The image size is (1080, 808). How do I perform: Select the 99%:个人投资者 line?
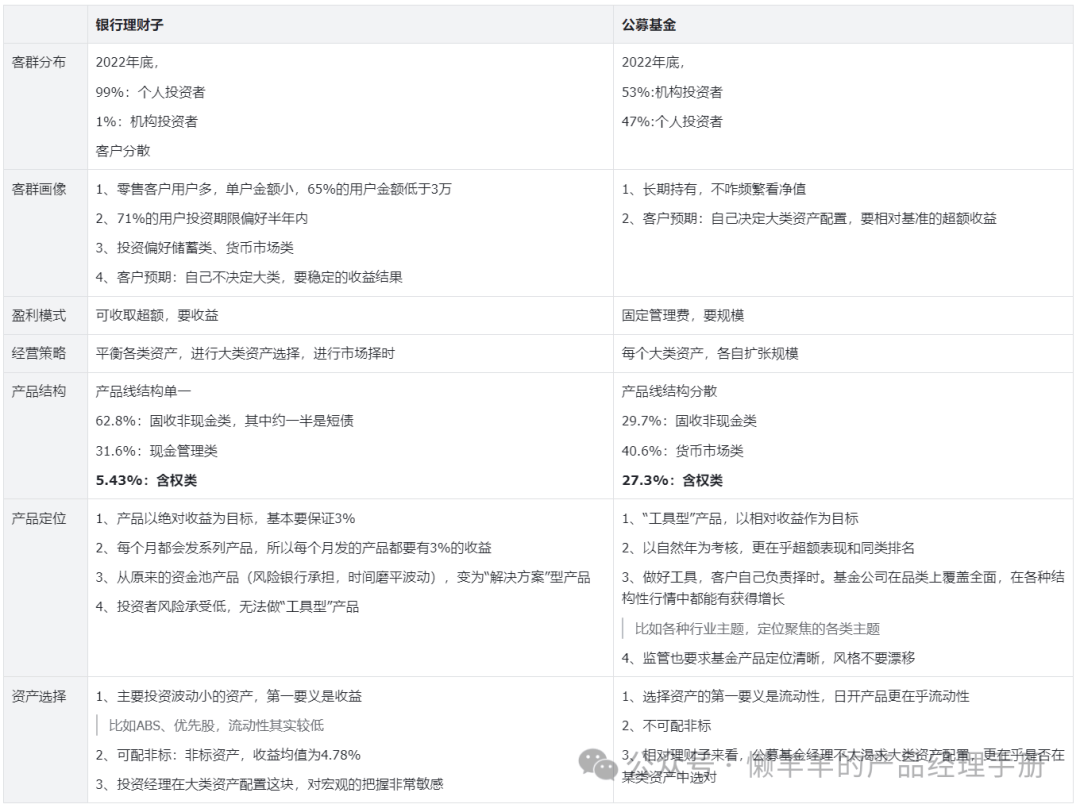151,92
